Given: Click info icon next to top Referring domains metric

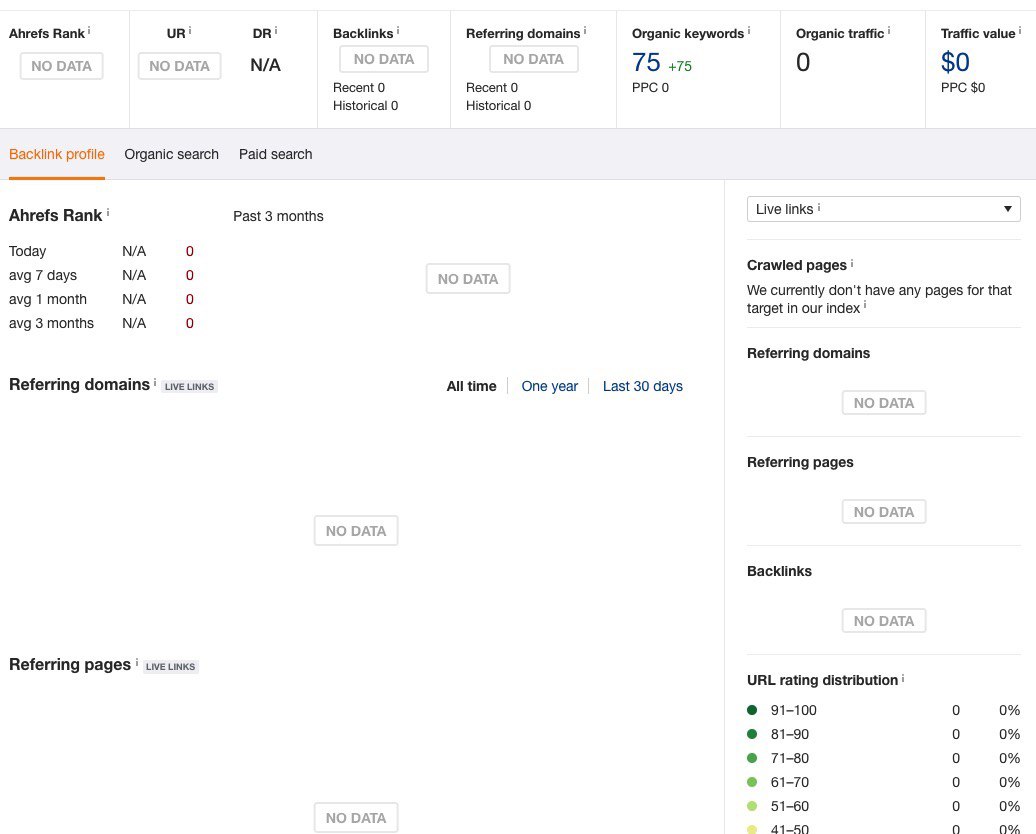Looking at the screenshot, I should coord(585,30).
